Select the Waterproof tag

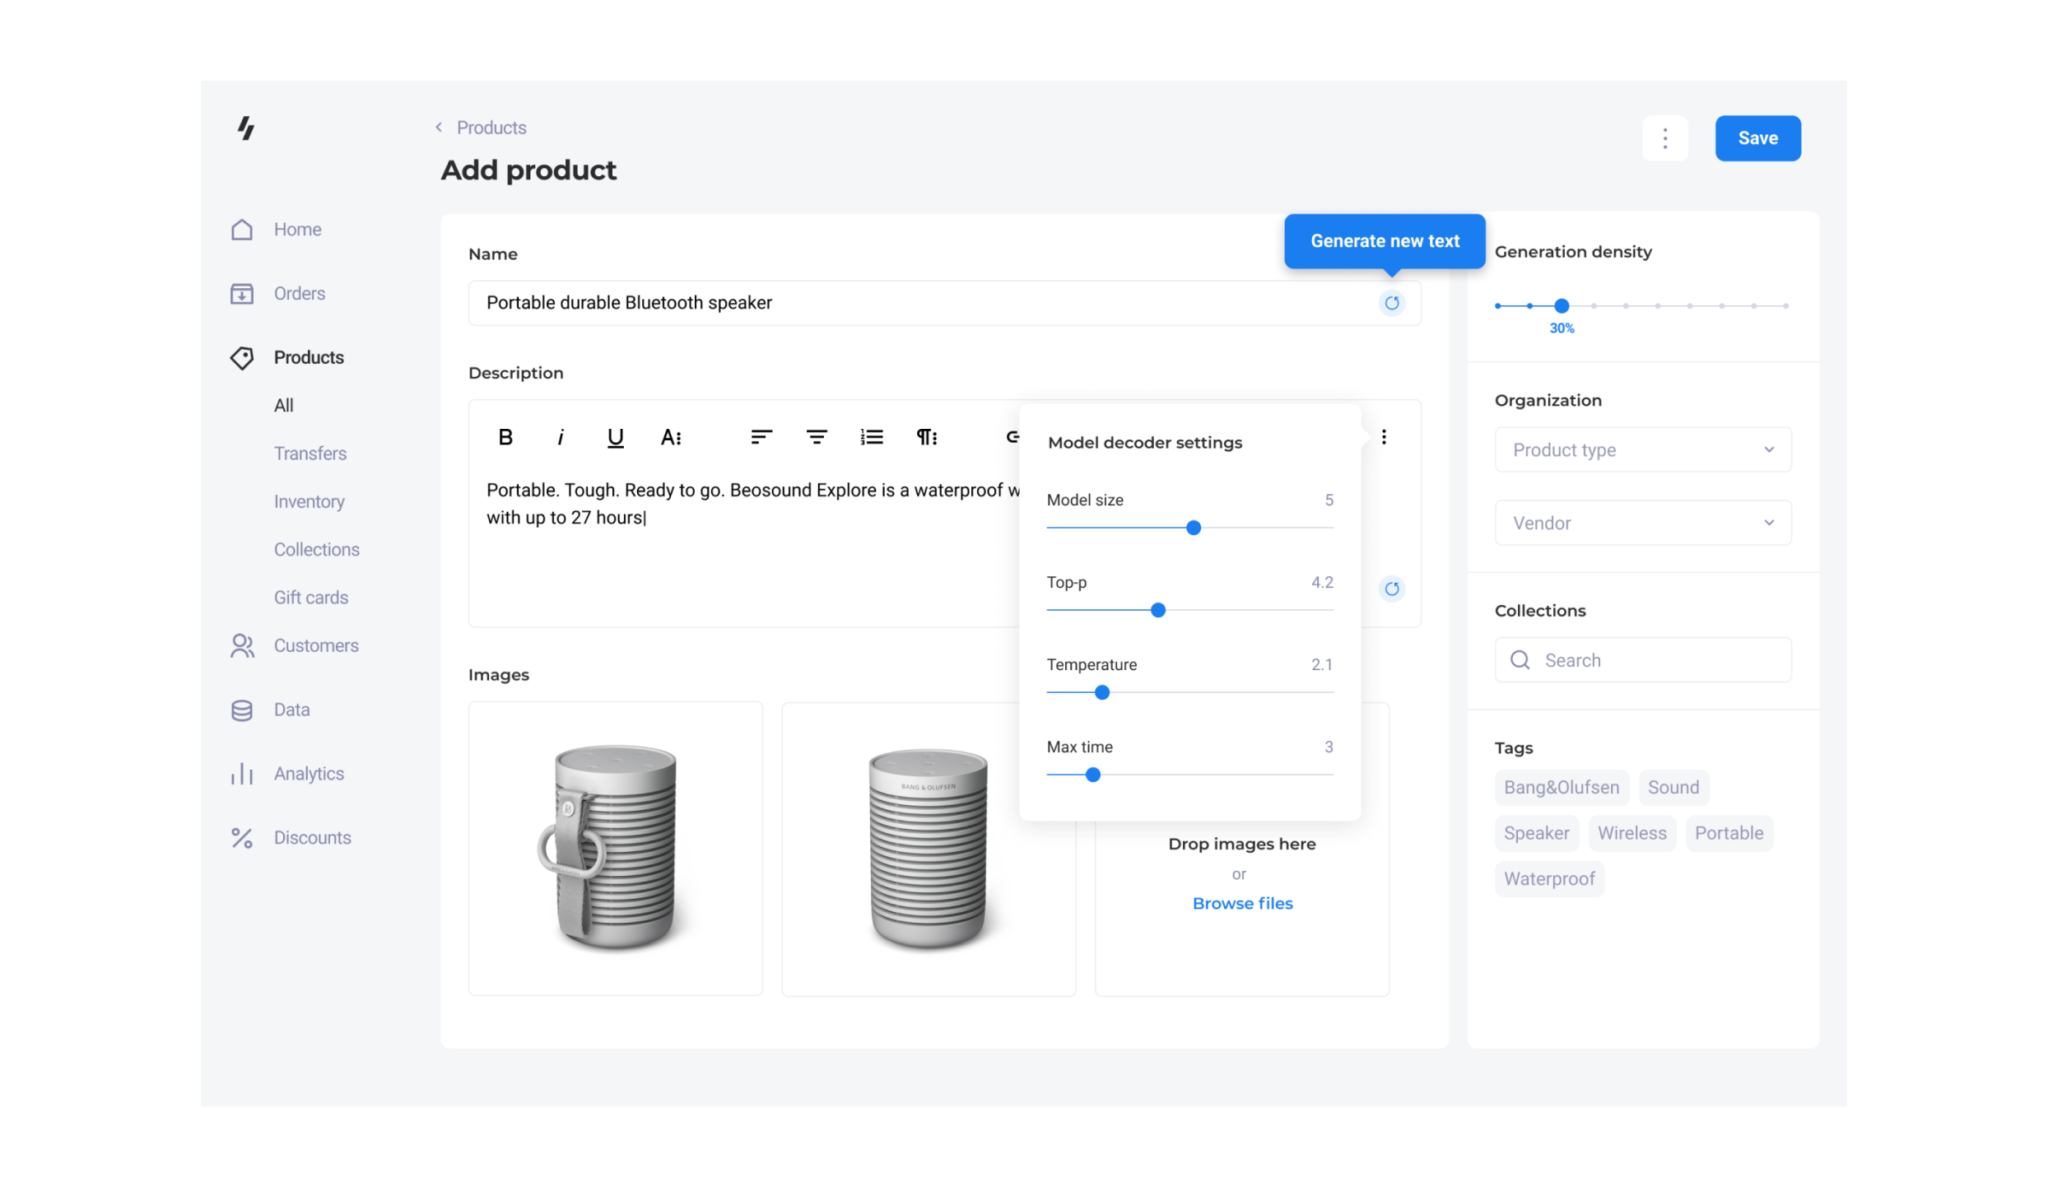[1549, 879]
